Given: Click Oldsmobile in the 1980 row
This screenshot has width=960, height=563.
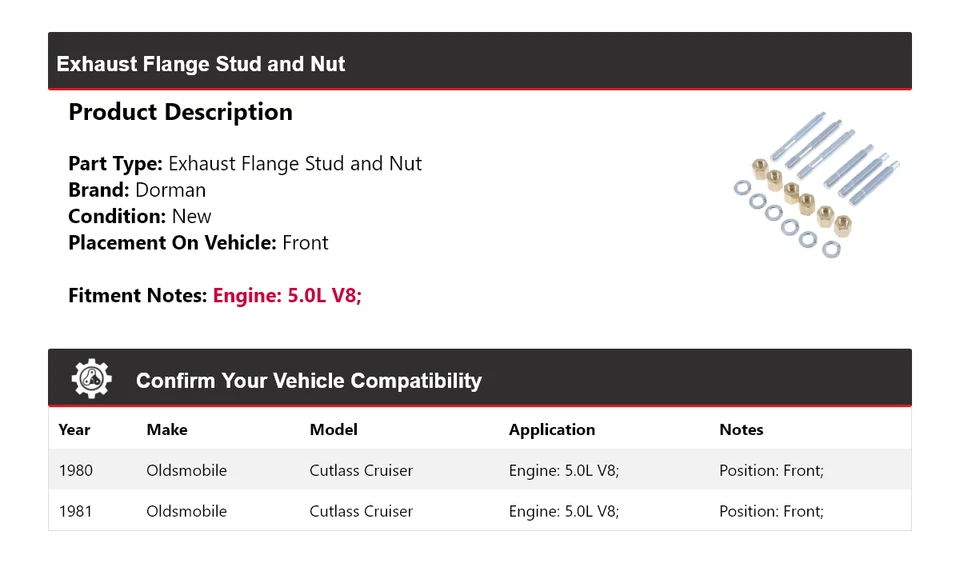Looking at the screenshot, I should click(x=186, y=470).
